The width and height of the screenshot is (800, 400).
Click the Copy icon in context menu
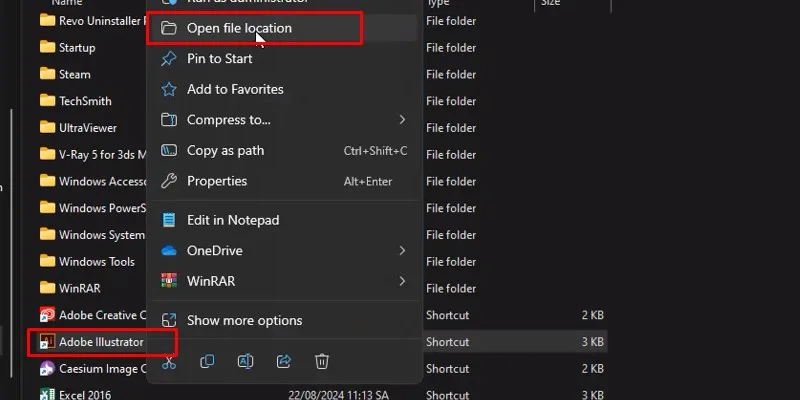click(207, 362)
